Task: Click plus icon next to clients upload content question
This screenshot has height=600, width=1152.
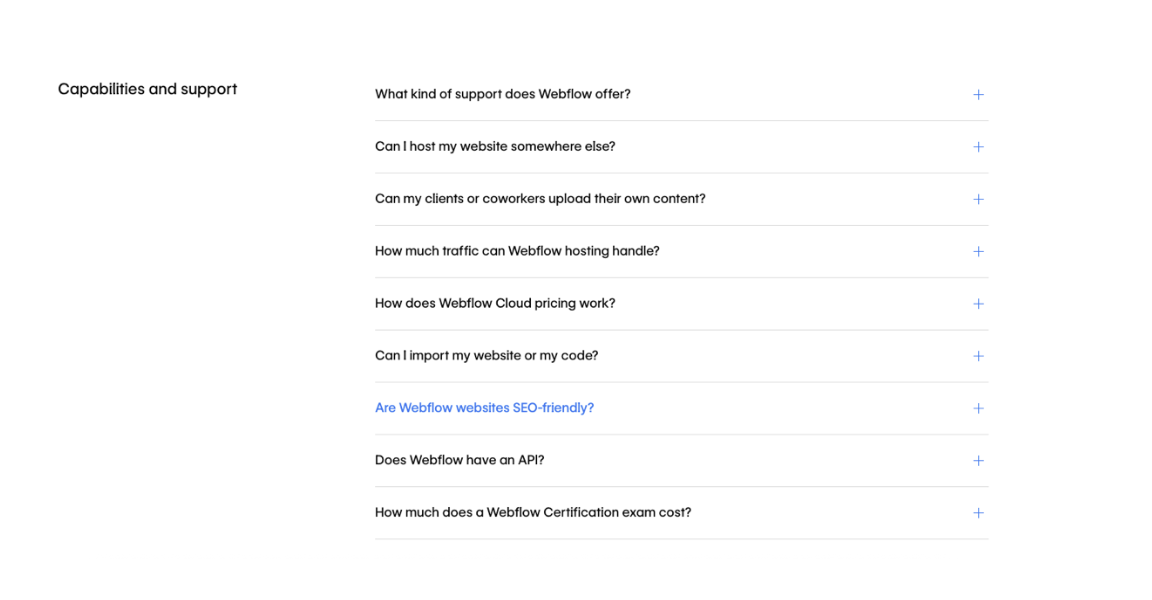Action: click(978, 199)
